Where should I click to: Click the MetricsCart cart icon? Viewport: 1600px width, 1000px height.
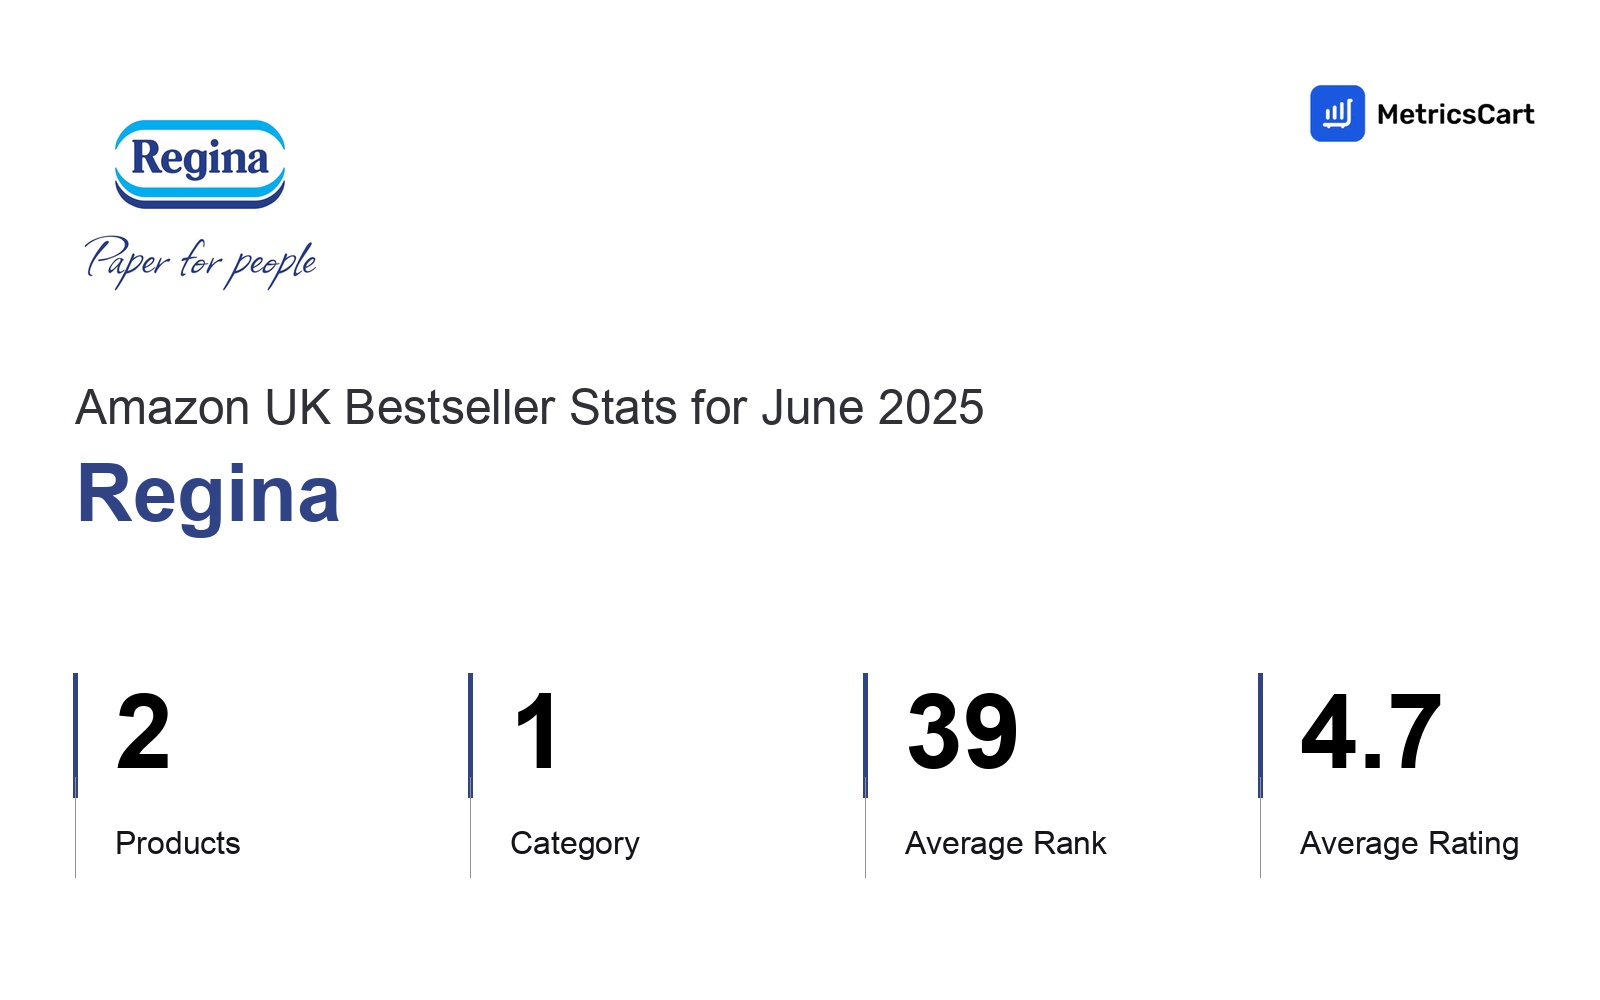click(1337, 113)
